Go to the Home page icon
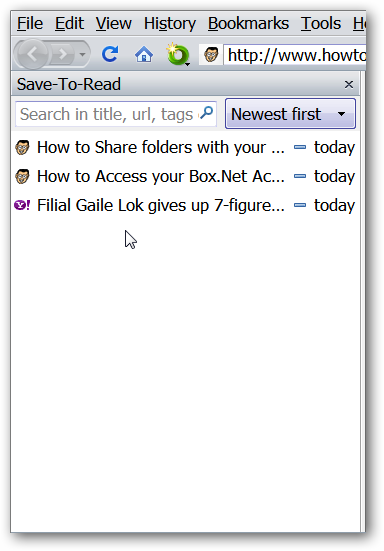 pyautogui.click(x=144, y=54)
